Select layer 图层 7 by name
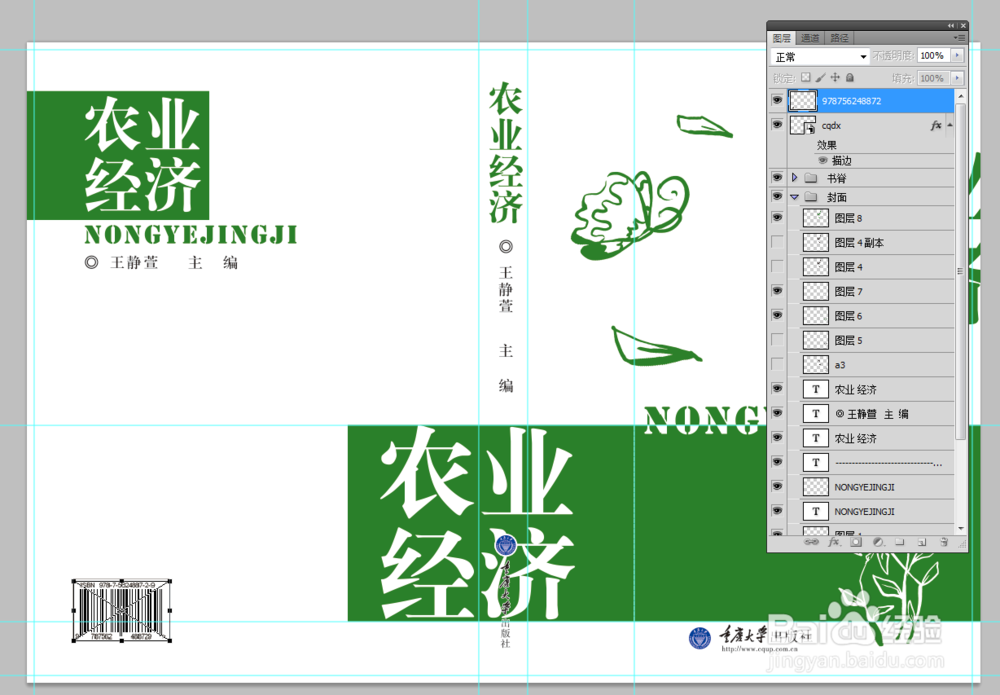 (x=848, y=291)
